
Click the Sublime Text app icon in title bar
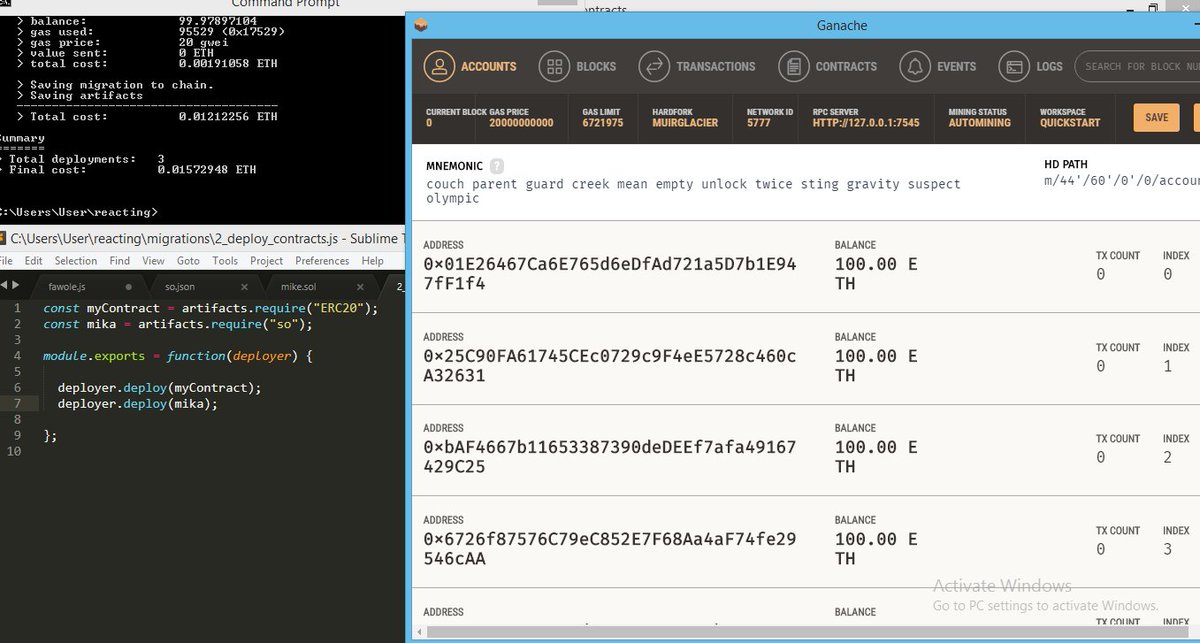pos(4,238)
